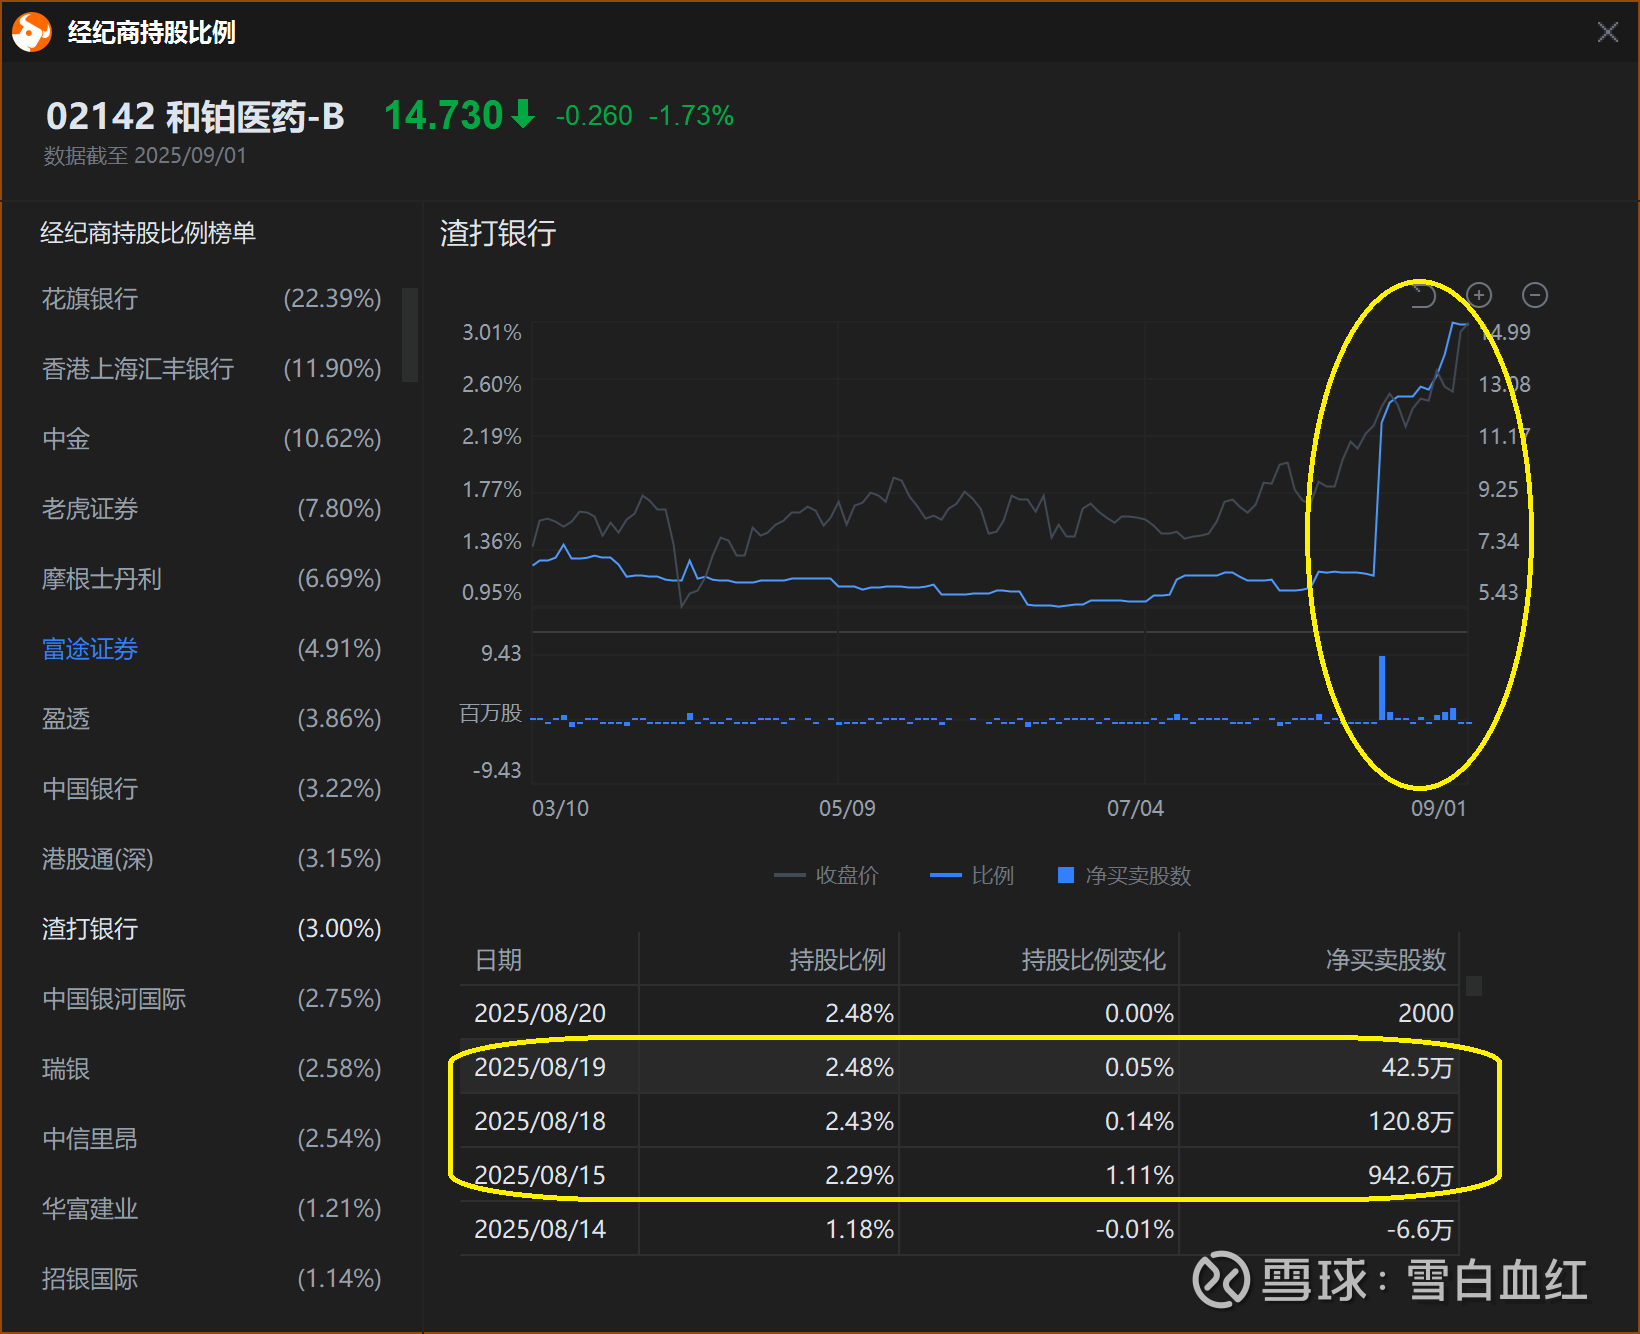
Task: Click the 经纪商持股比例 window title
Action: 152,33
